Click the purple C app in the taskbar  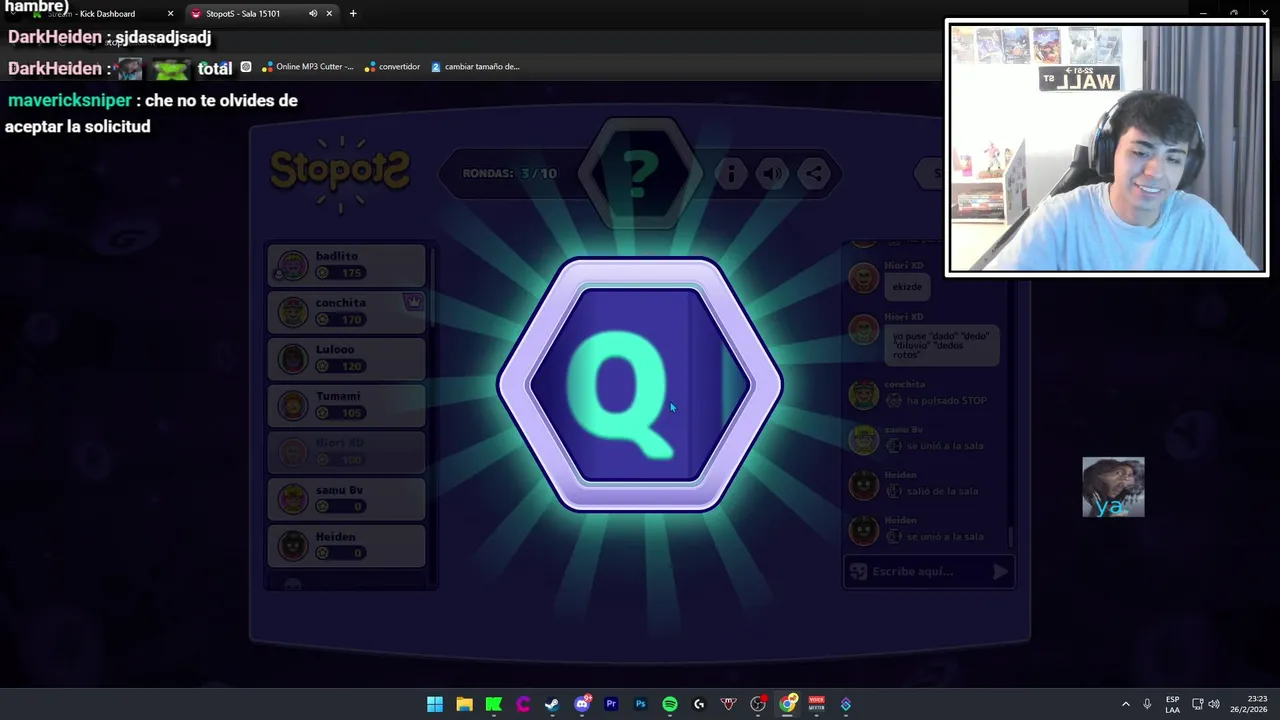click(523, 704)
